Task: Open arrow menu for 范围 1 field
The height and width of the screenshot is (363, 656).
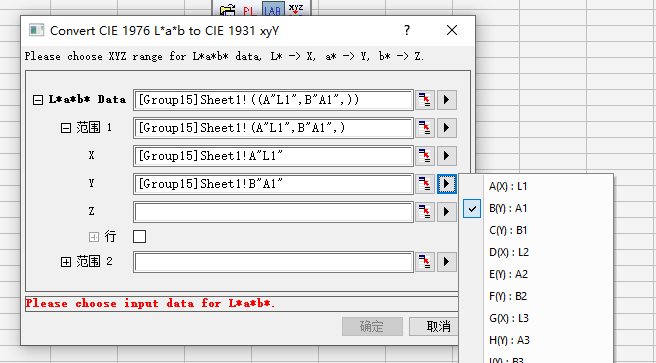Action: [447, 128]
